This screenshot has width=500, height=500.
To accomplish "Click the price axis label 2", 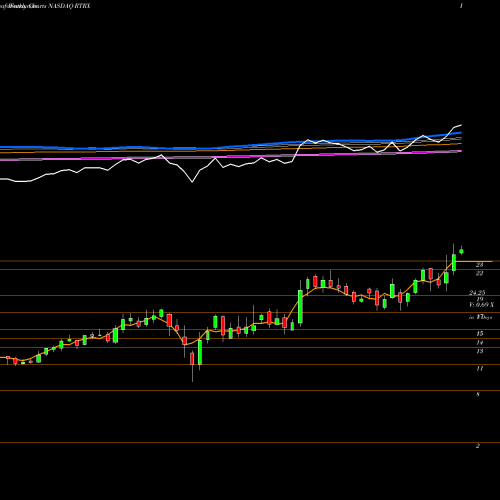I will [x=478, y=446].
